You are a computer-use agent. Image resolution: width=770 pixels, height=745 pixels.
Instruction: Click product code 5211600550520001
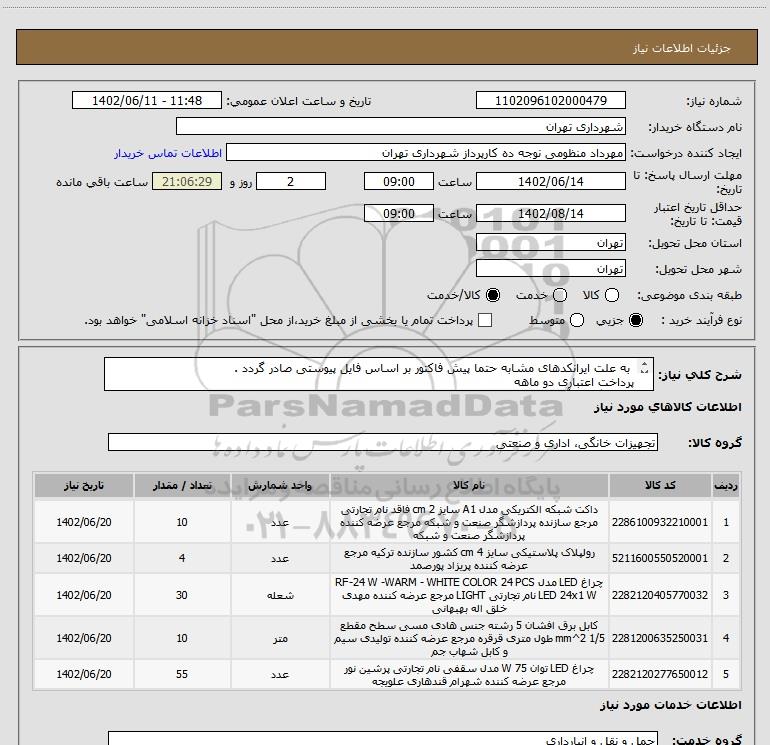(660, 558)
